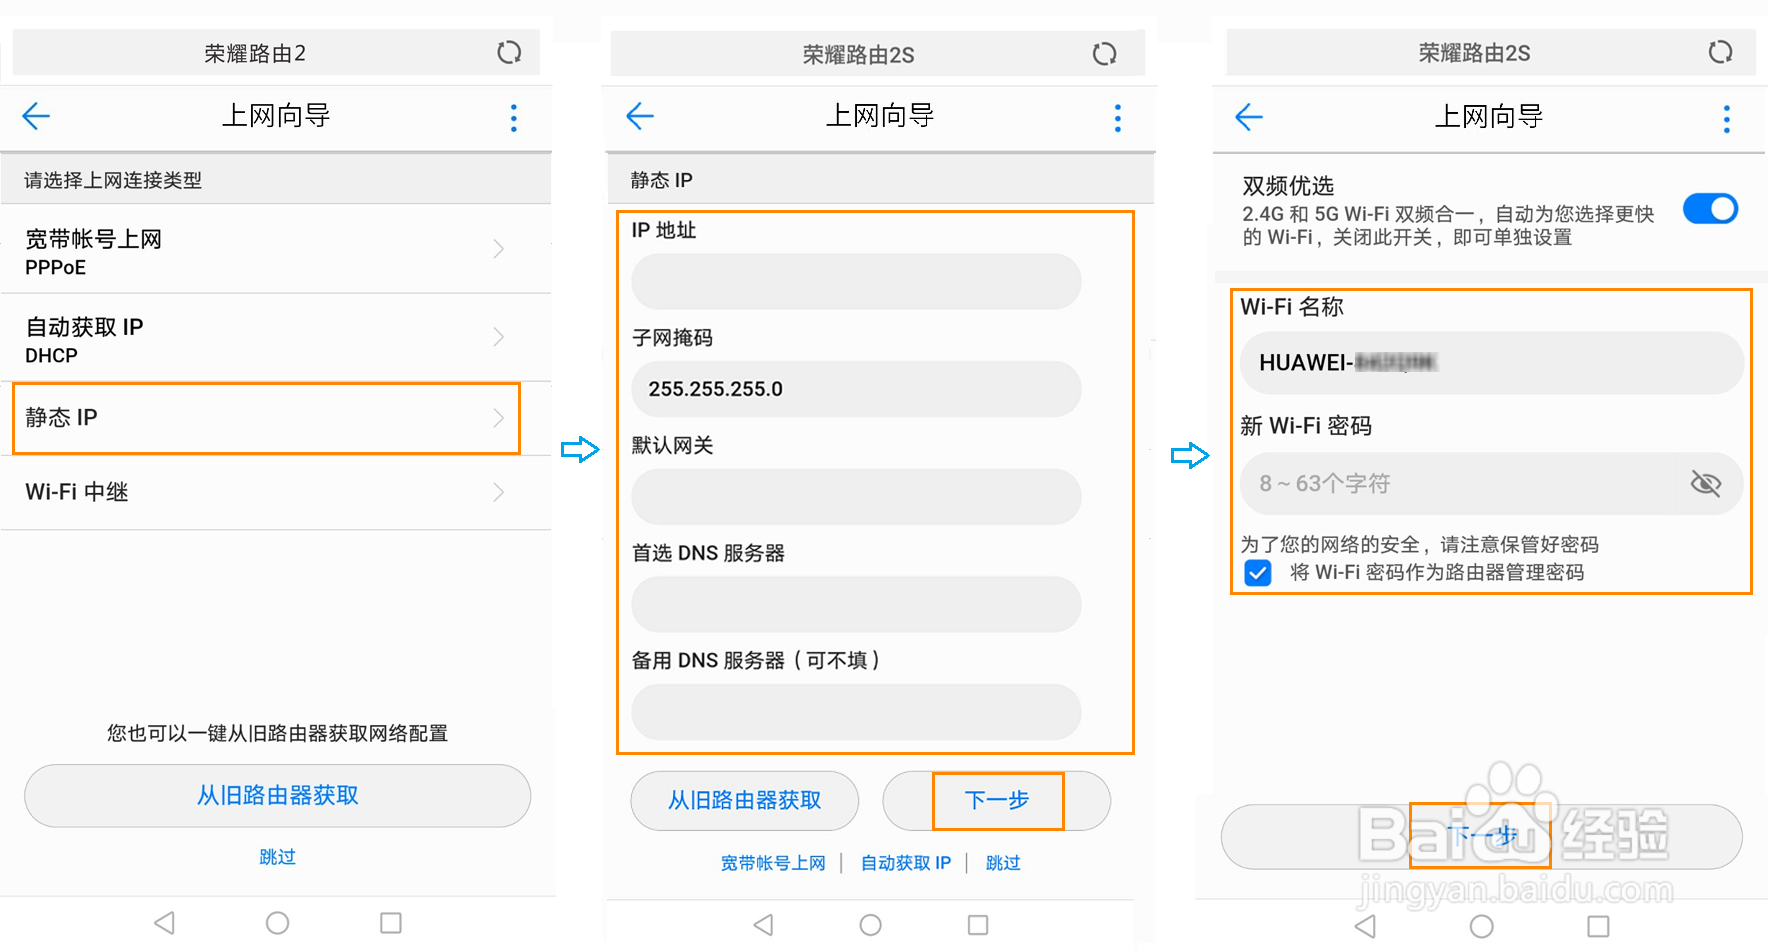This screenshot has height=950, width=1768.
Task: Focus 新 Wi-Fi 密码 field
Action: tap(1491, 484)
